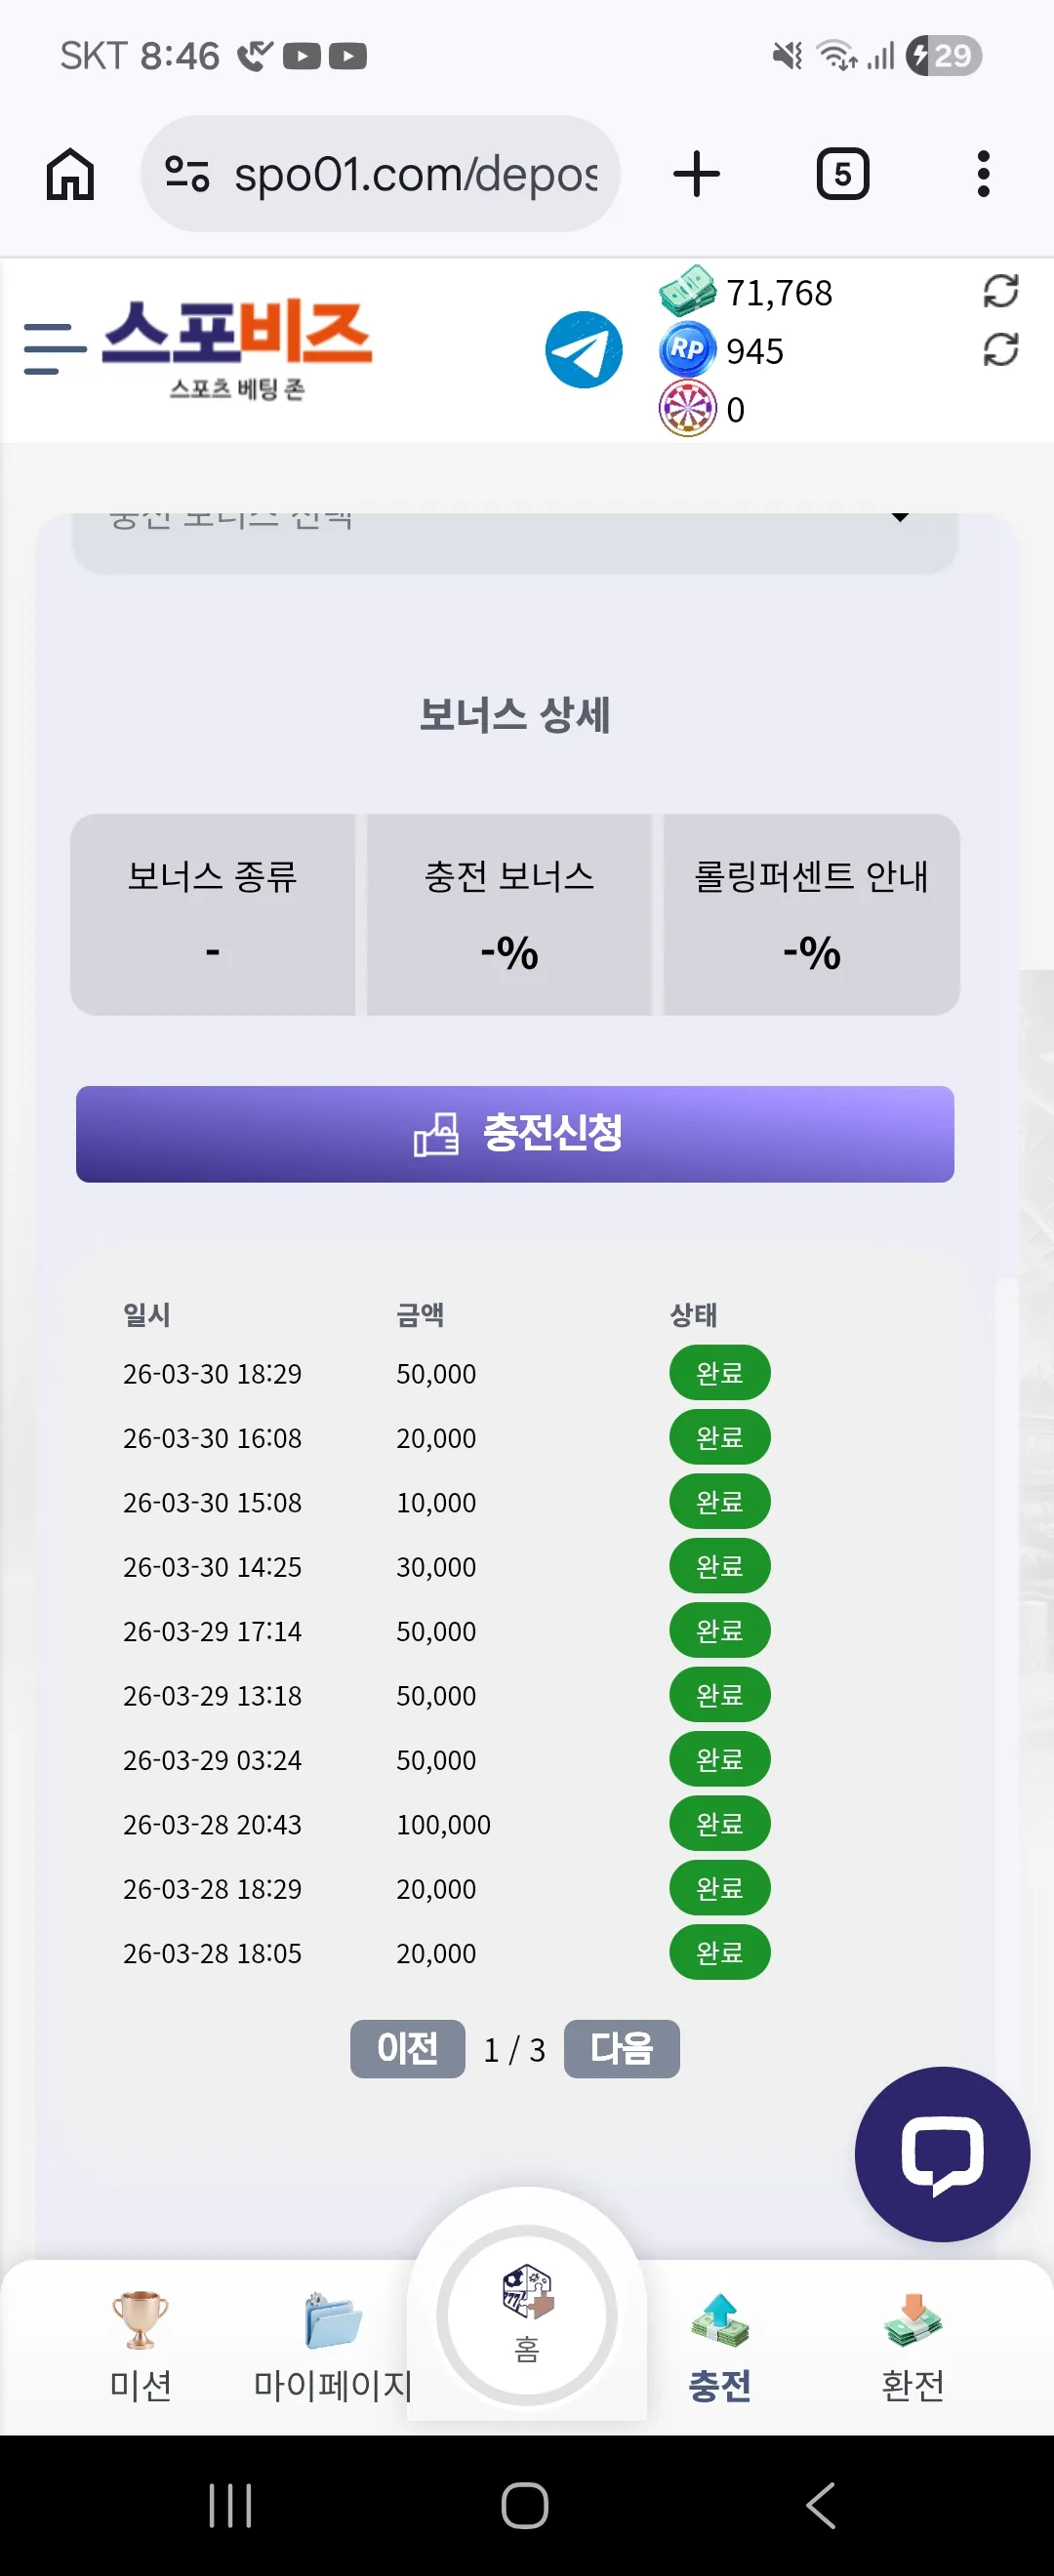Open the live chat bubble

[942, 2153]
